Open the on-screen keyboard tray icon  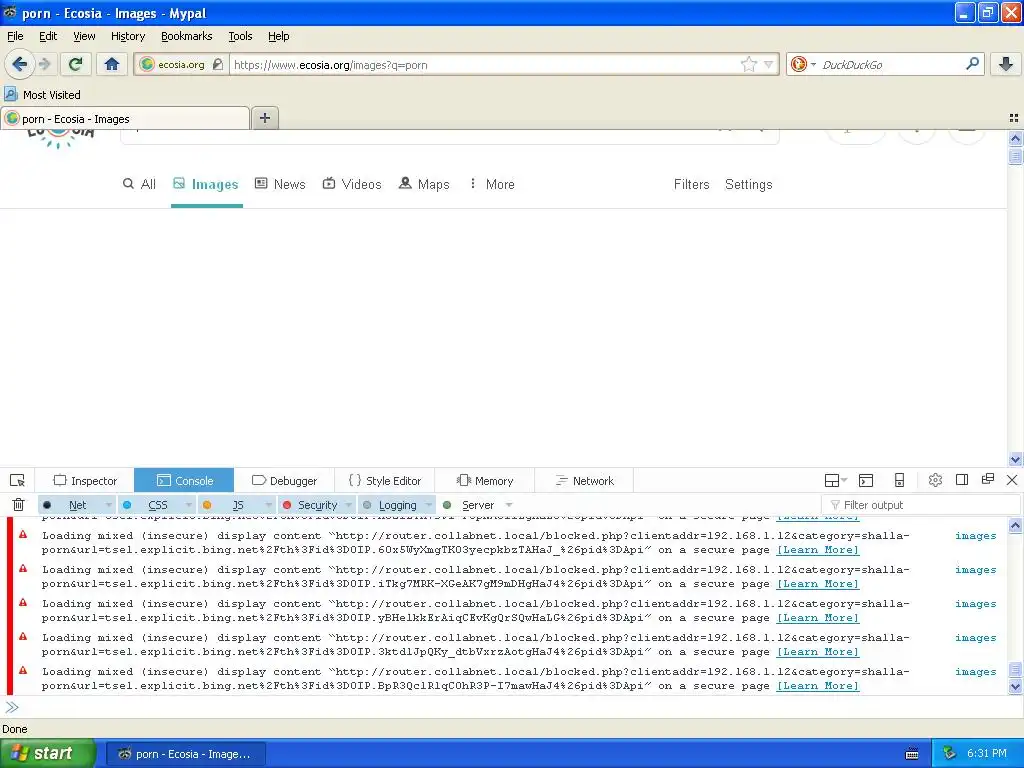coord(912,754)
